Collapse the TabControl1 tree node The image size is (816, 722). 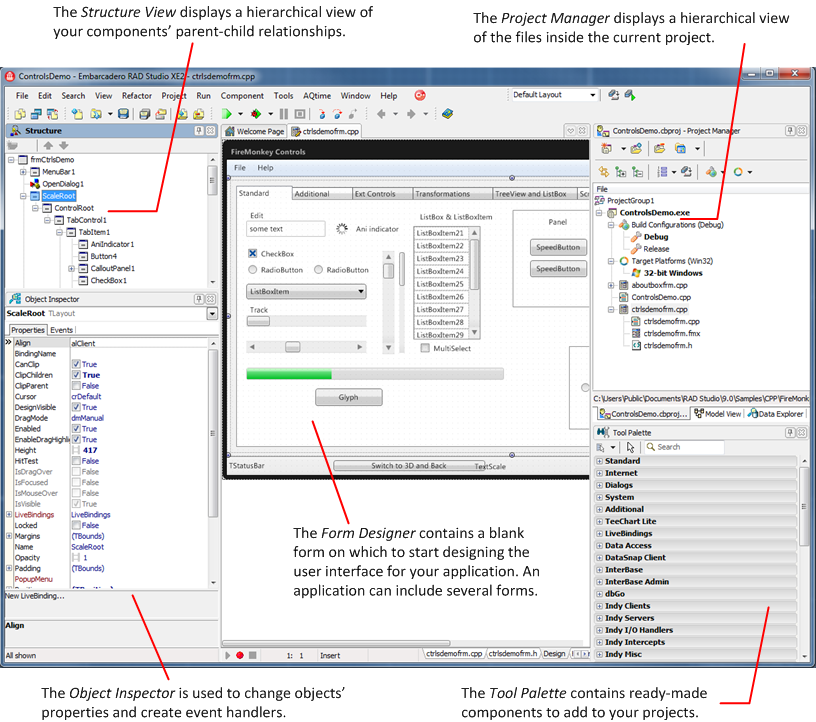[47, 220]
